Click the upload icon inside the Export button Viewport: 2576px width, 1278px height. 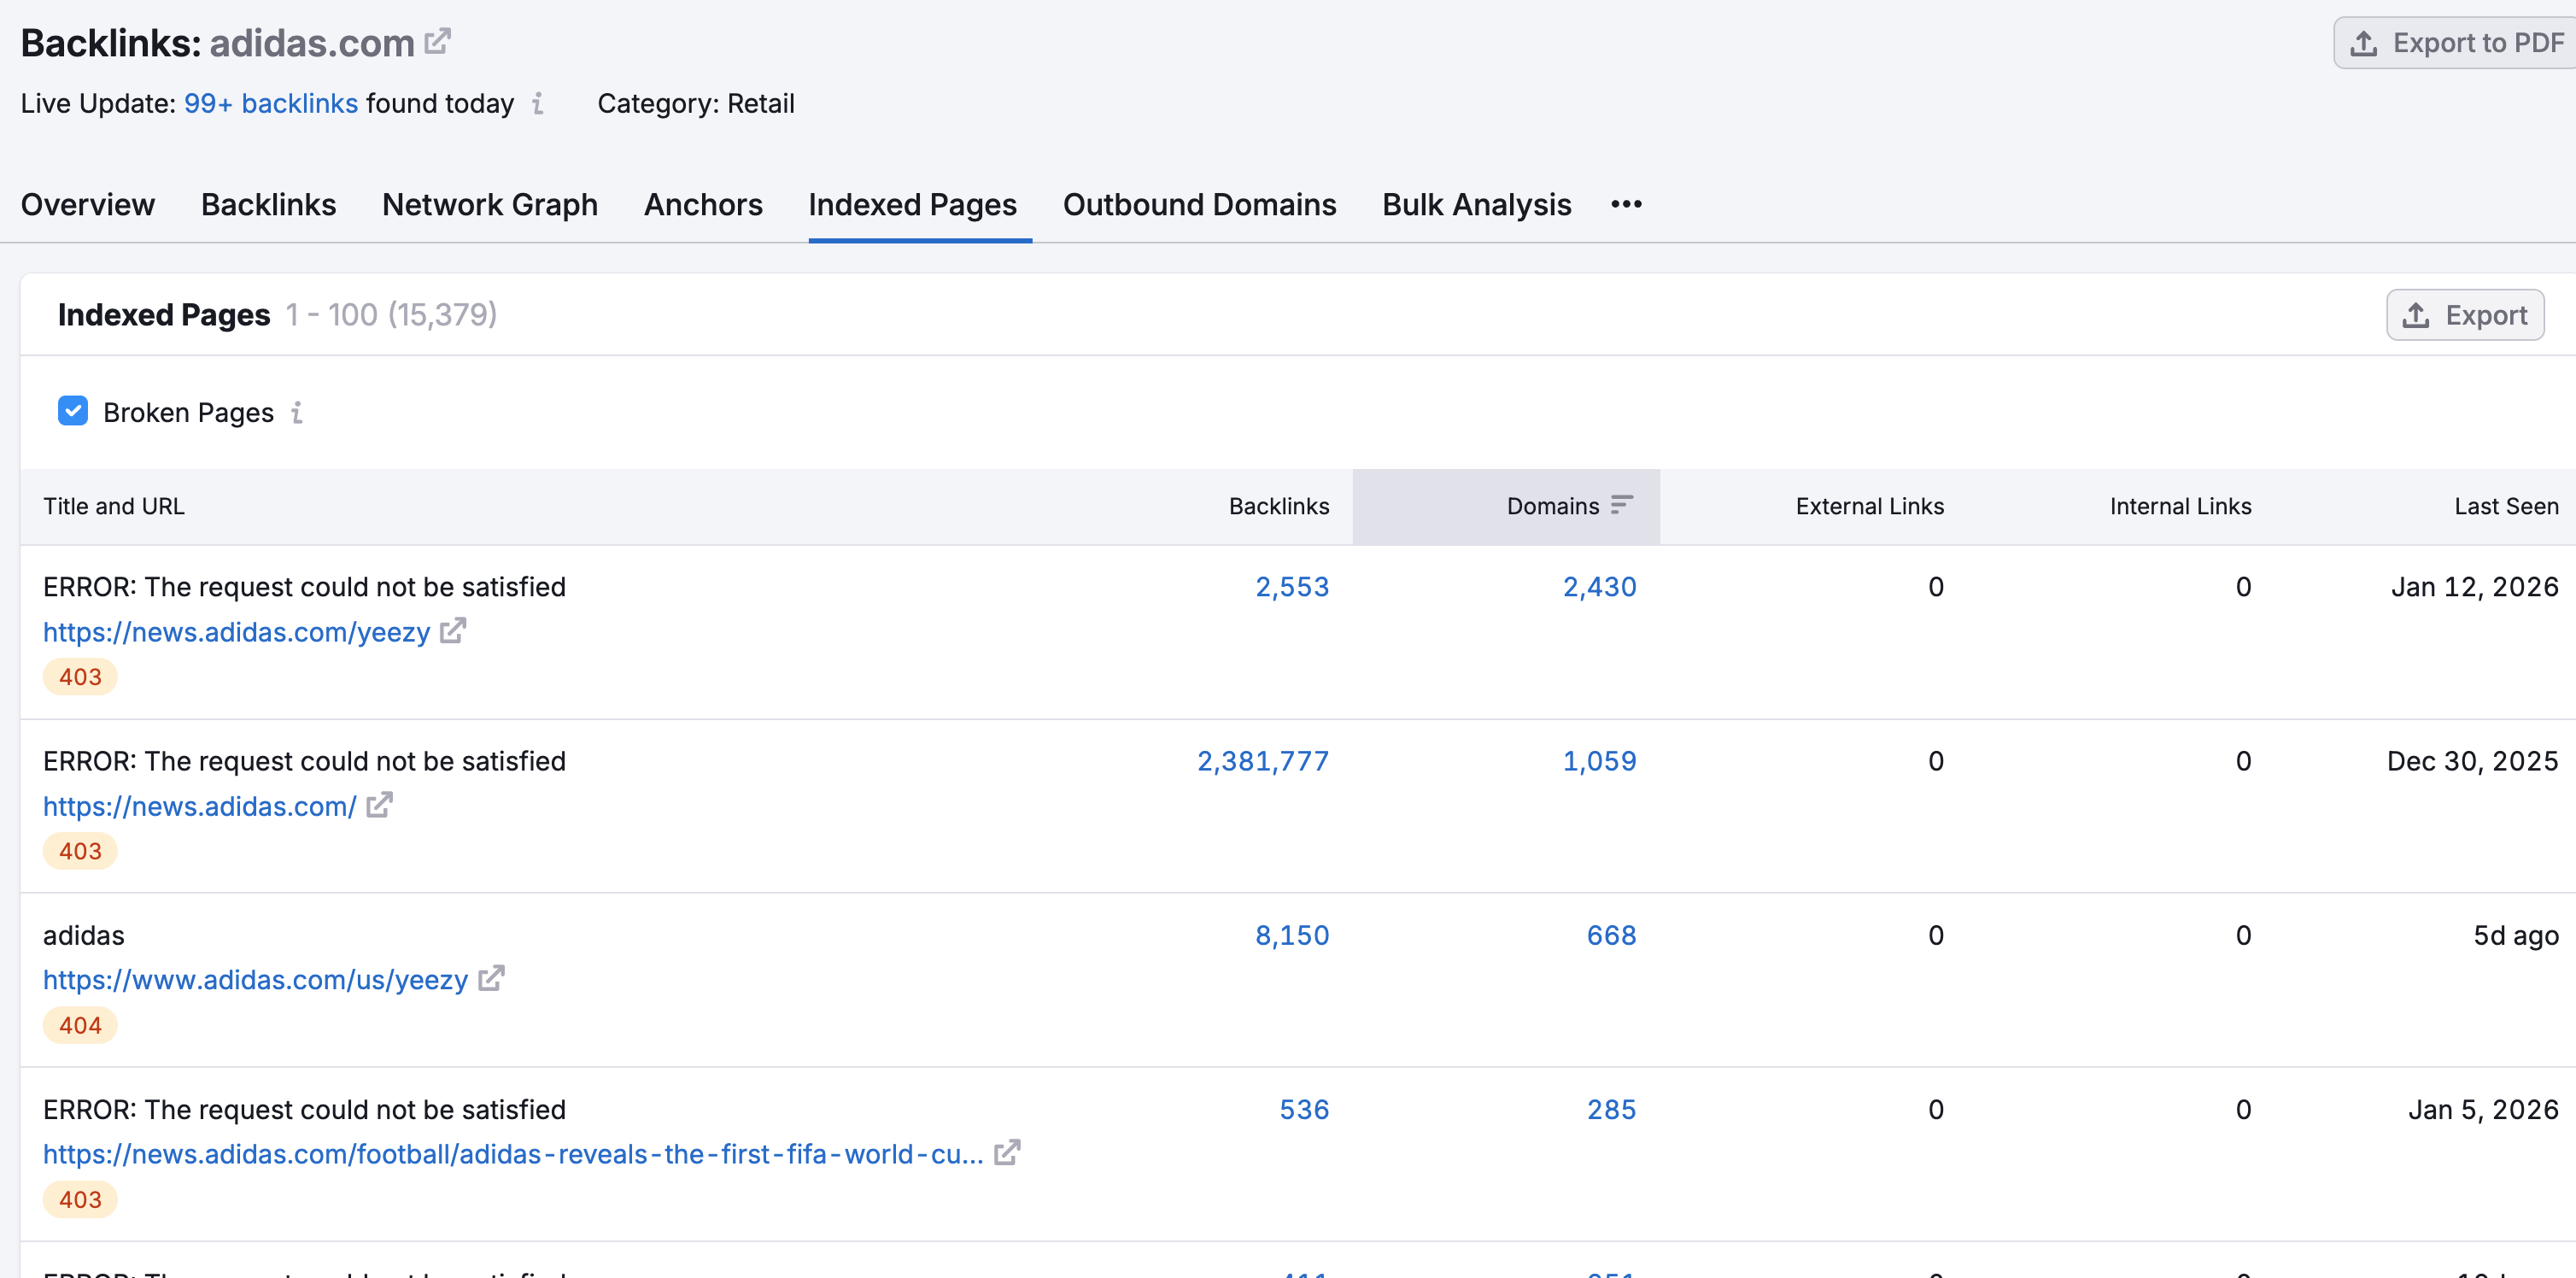coord(2418,314)
